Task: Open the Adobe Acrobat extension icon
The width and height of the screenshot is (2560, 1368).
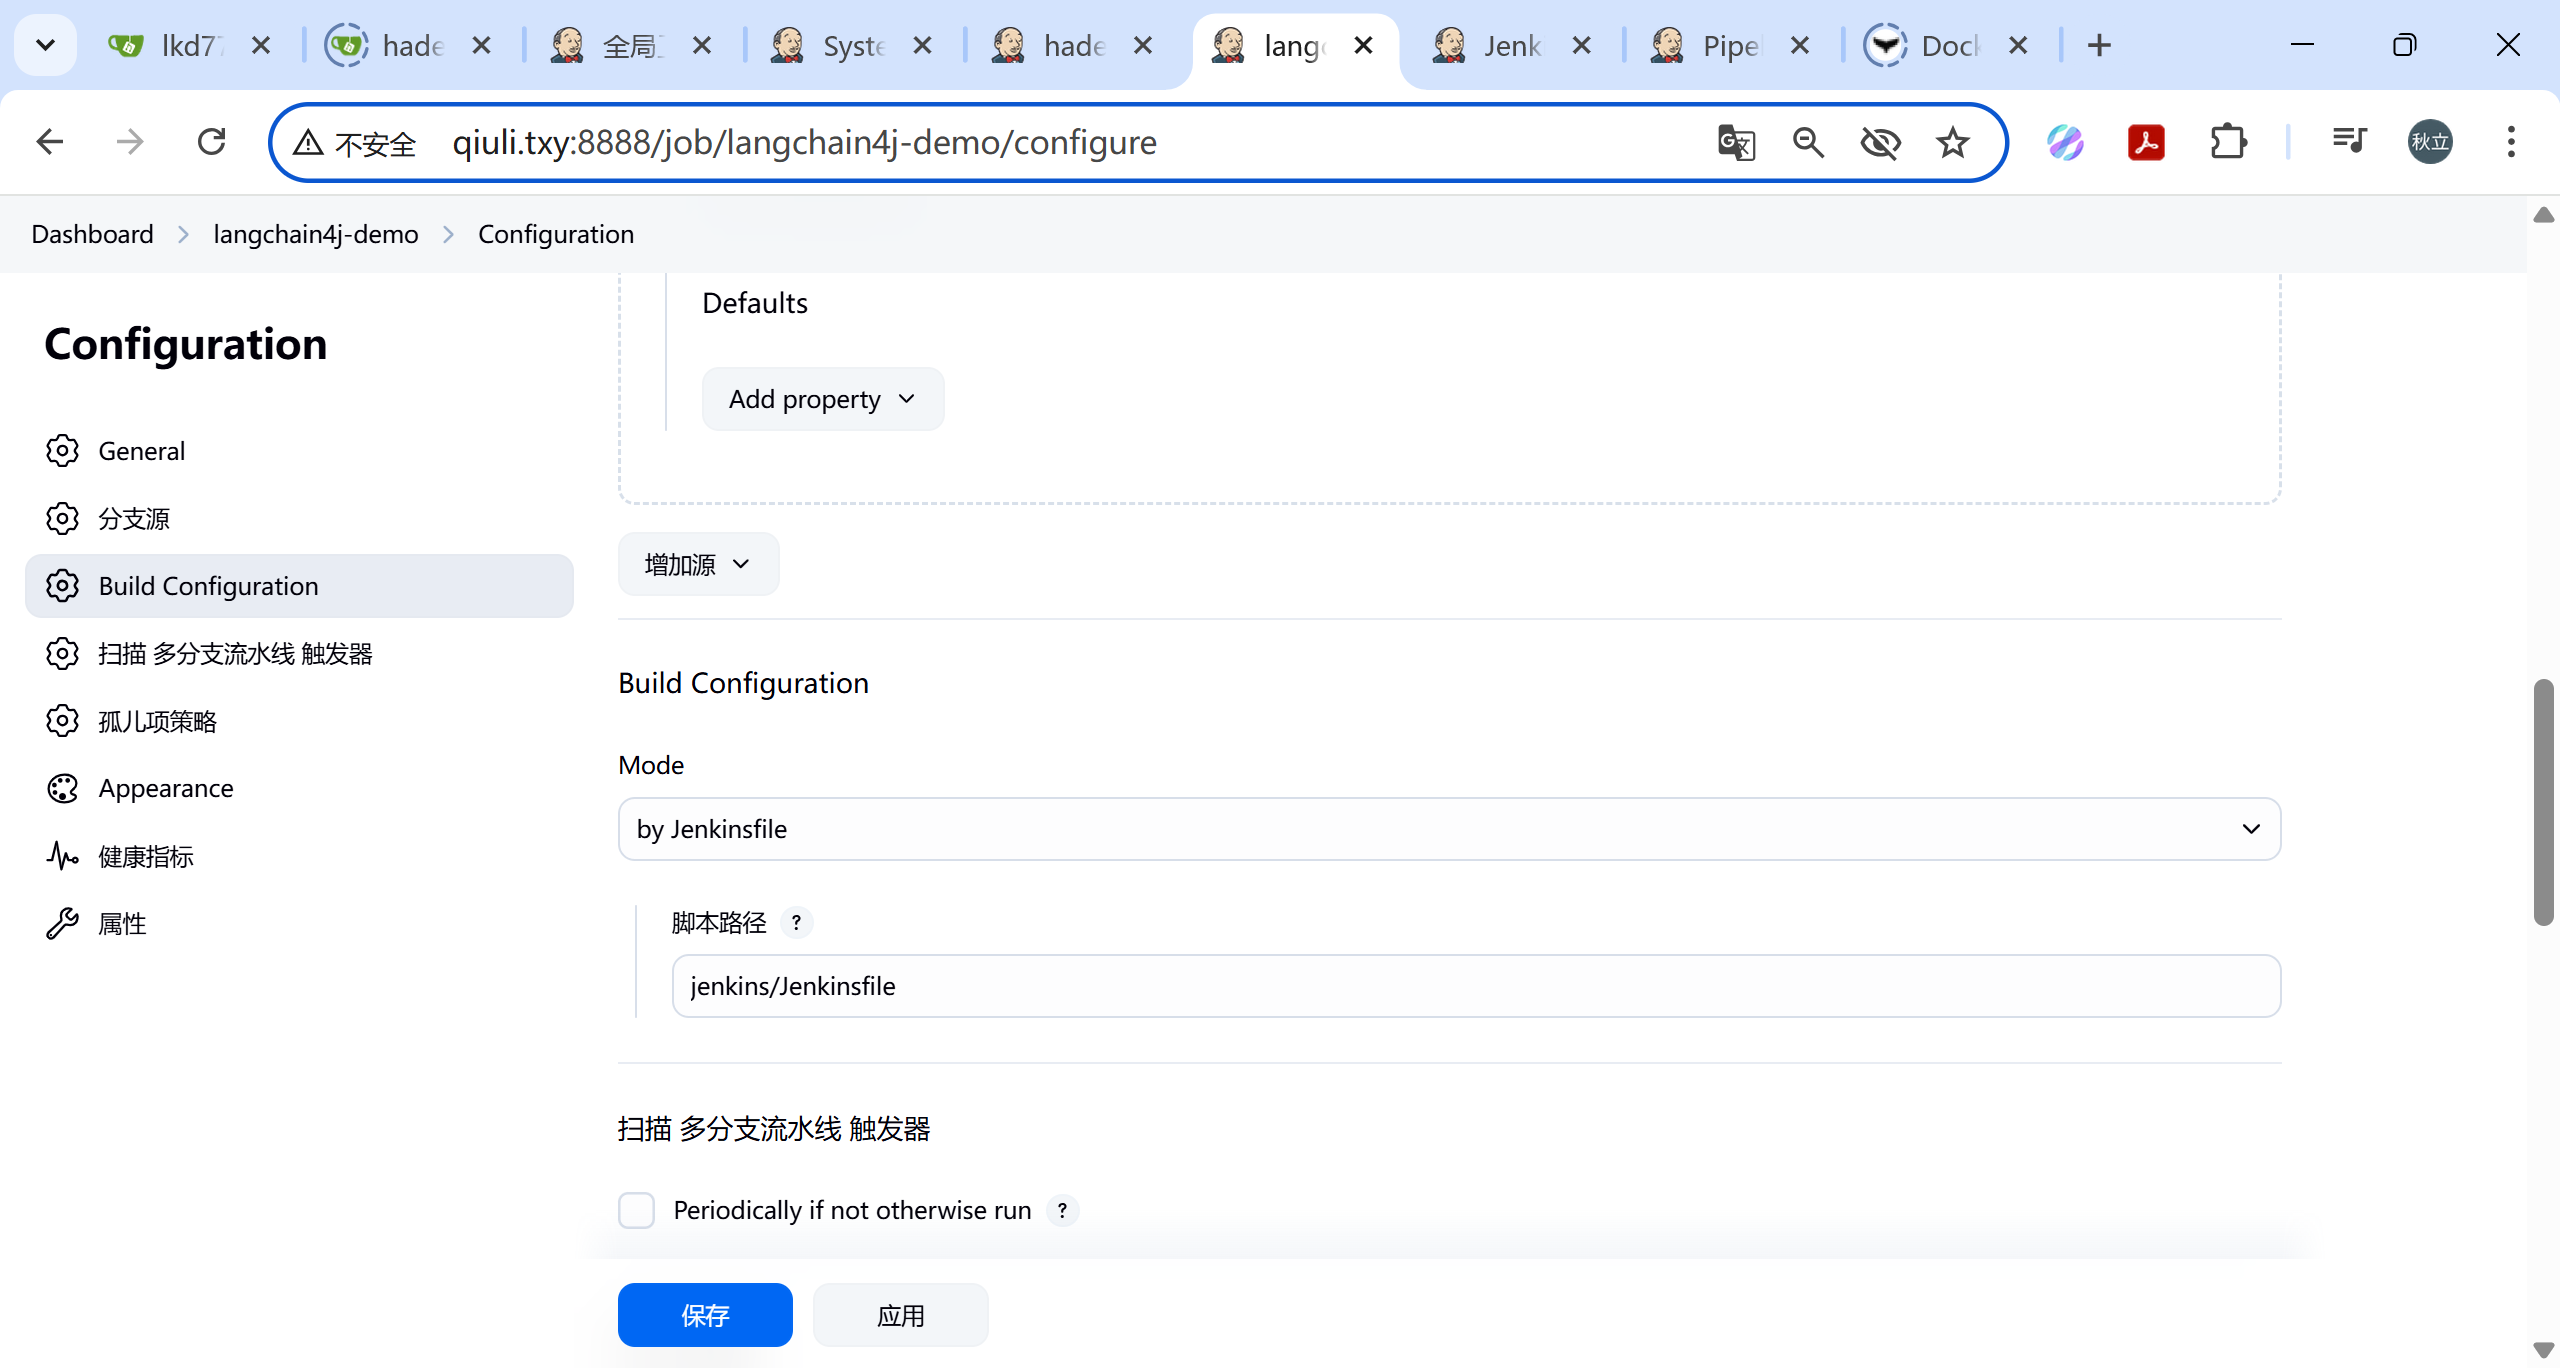Action: [x=2146, y=143]
